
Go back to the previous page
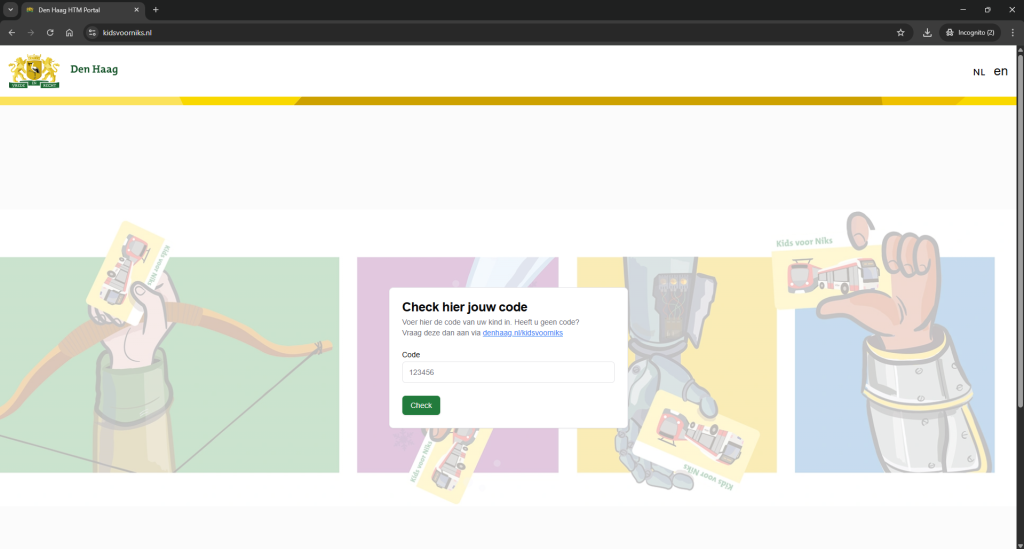[12, 32]
